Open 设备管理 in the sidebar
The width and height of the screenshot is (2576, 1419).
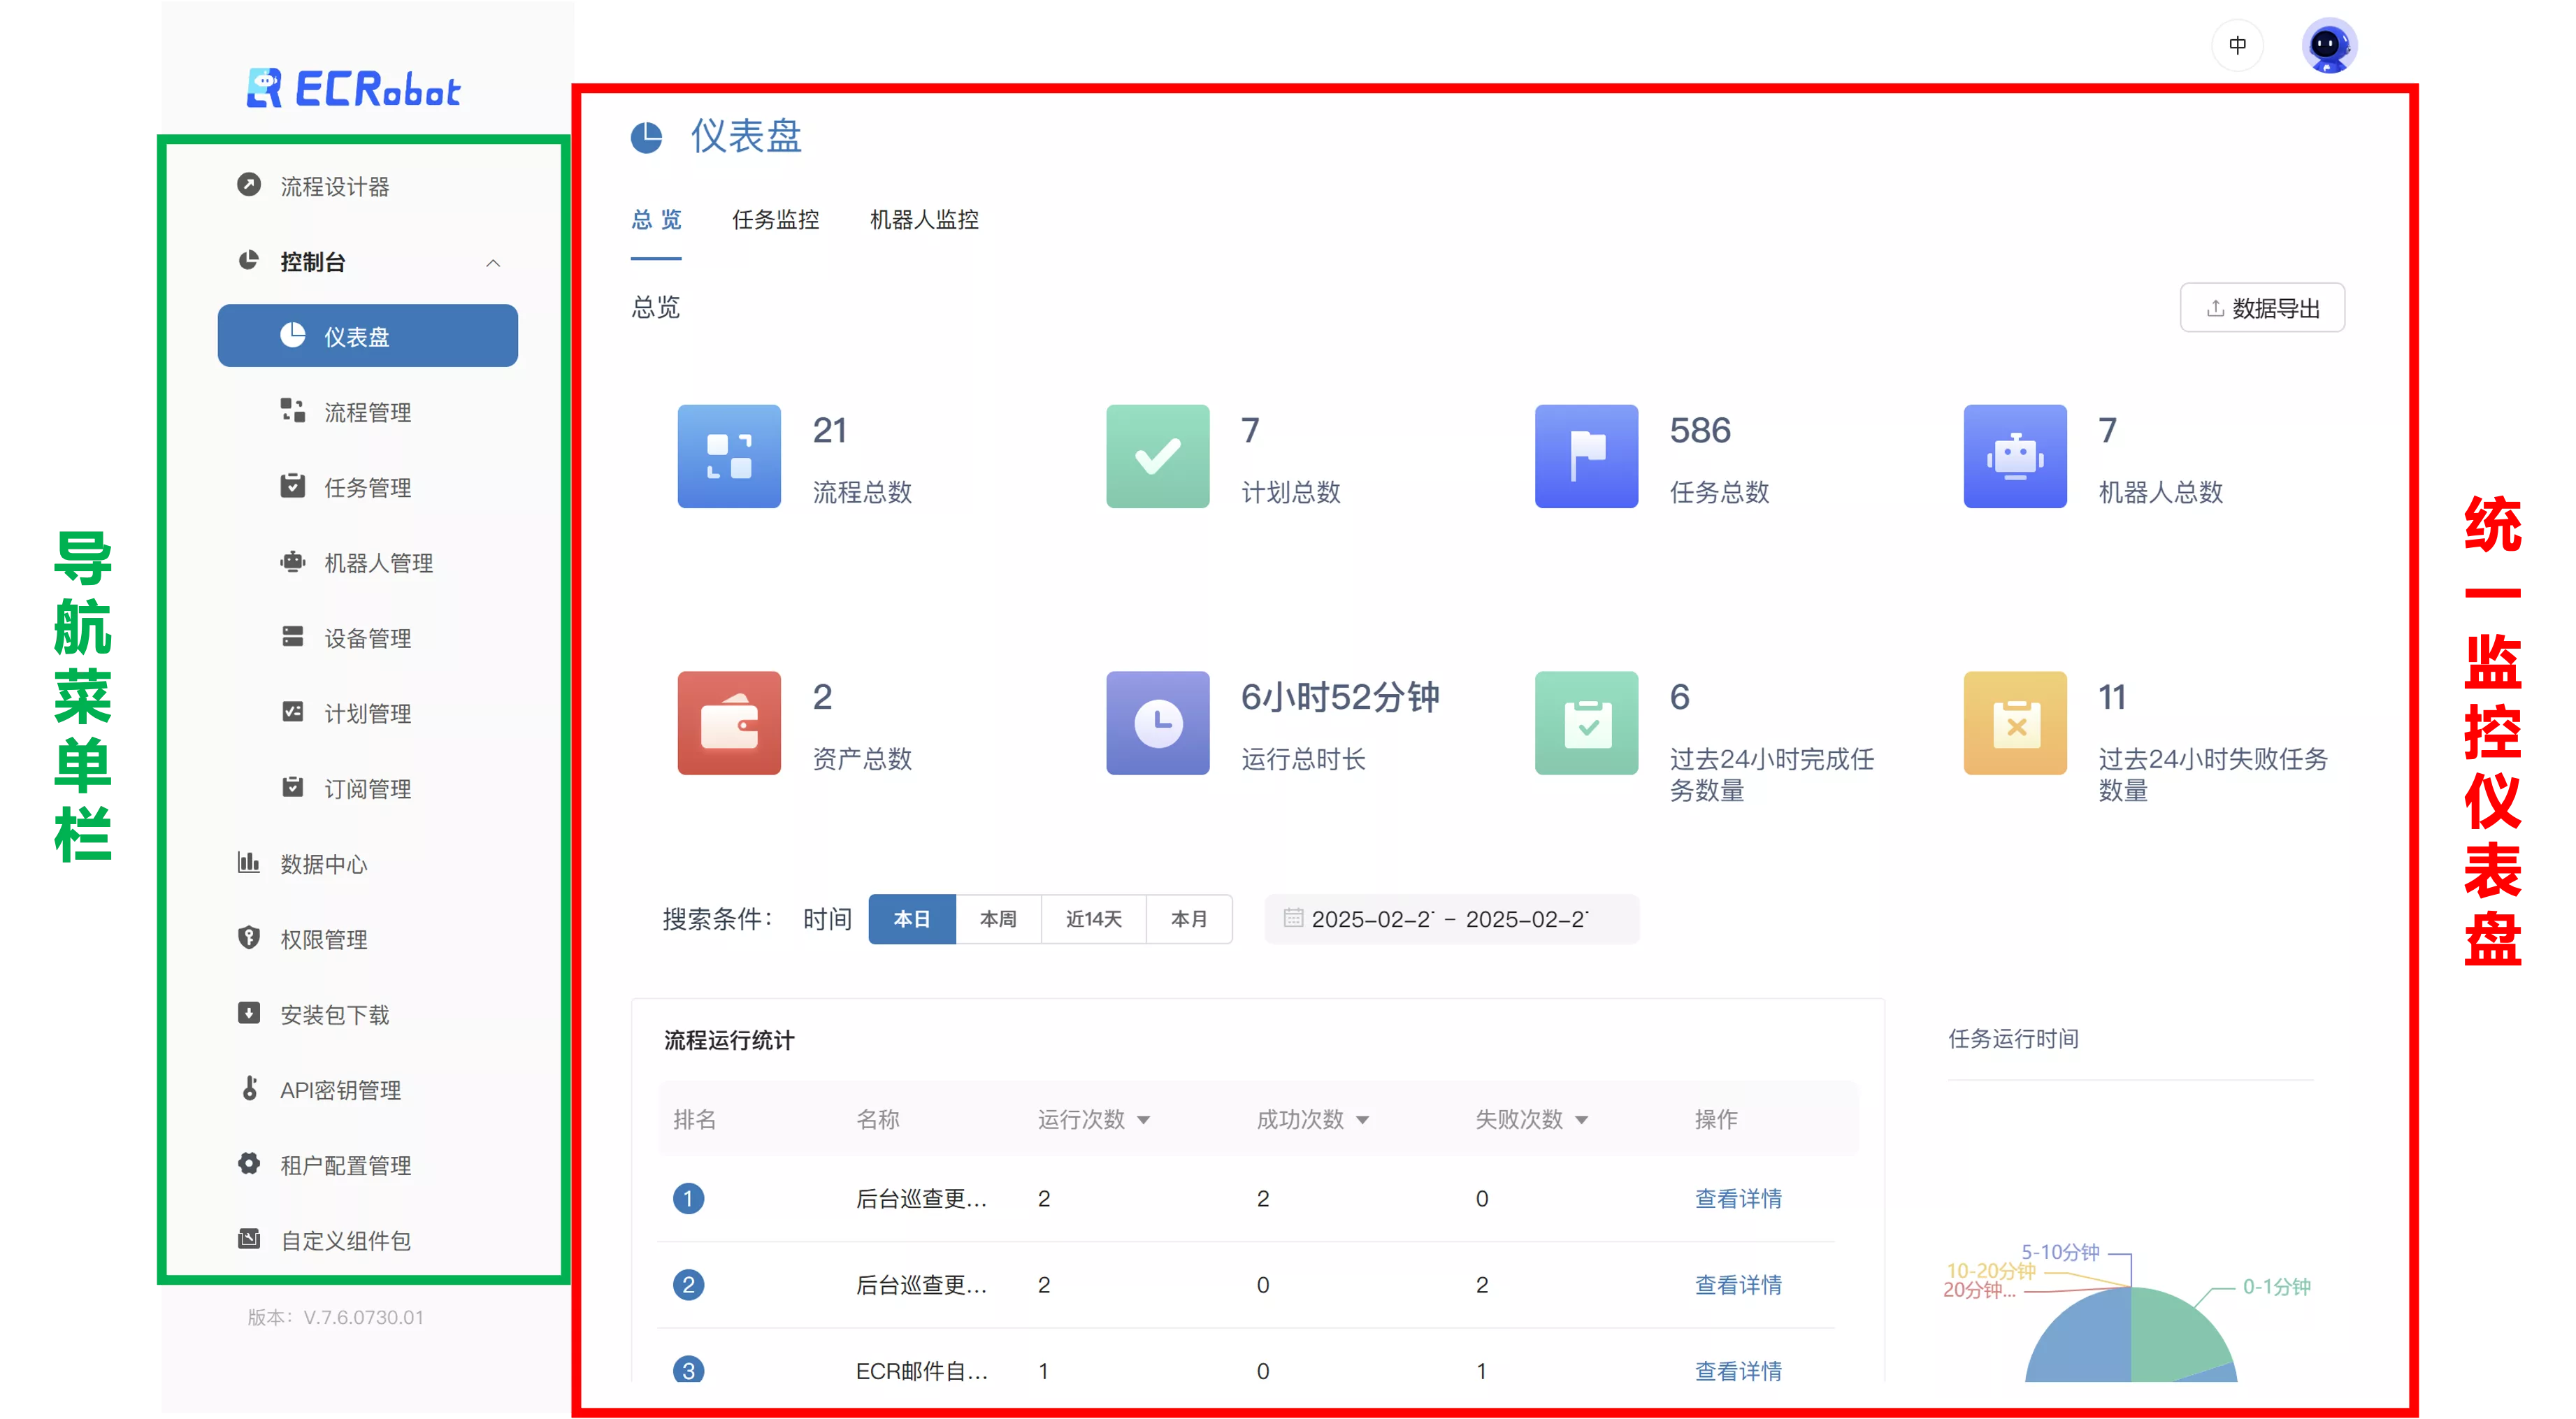(x=368, y=638)
